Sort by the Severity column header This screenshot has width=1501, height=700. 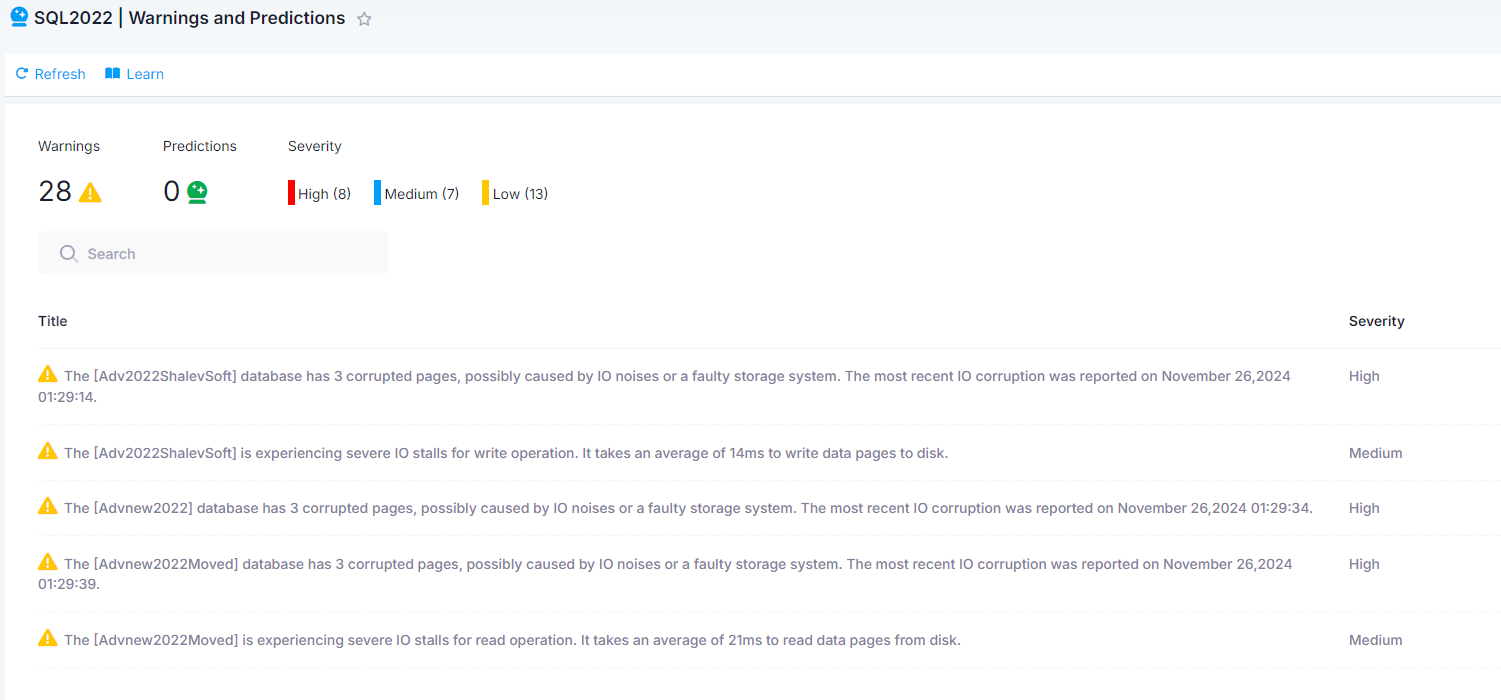[1376, 321]
